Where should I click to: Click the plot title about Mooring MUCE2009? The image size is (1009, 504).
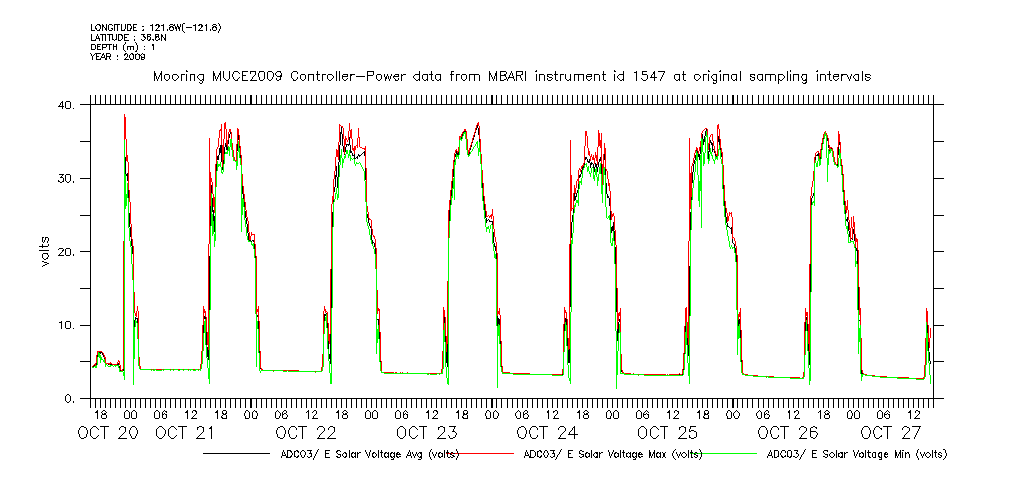pos(511,76)
